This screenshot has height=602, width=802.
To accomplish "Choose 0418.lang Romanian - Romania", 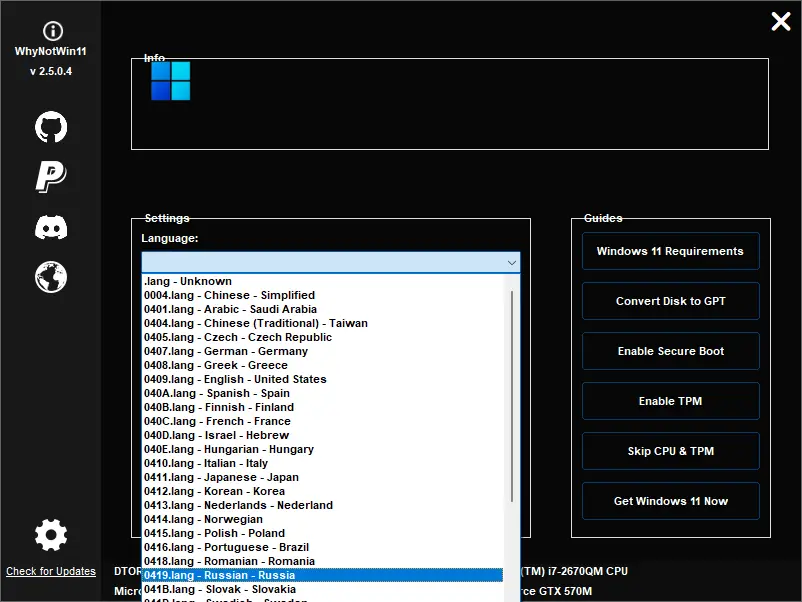I will pos(323,561).
